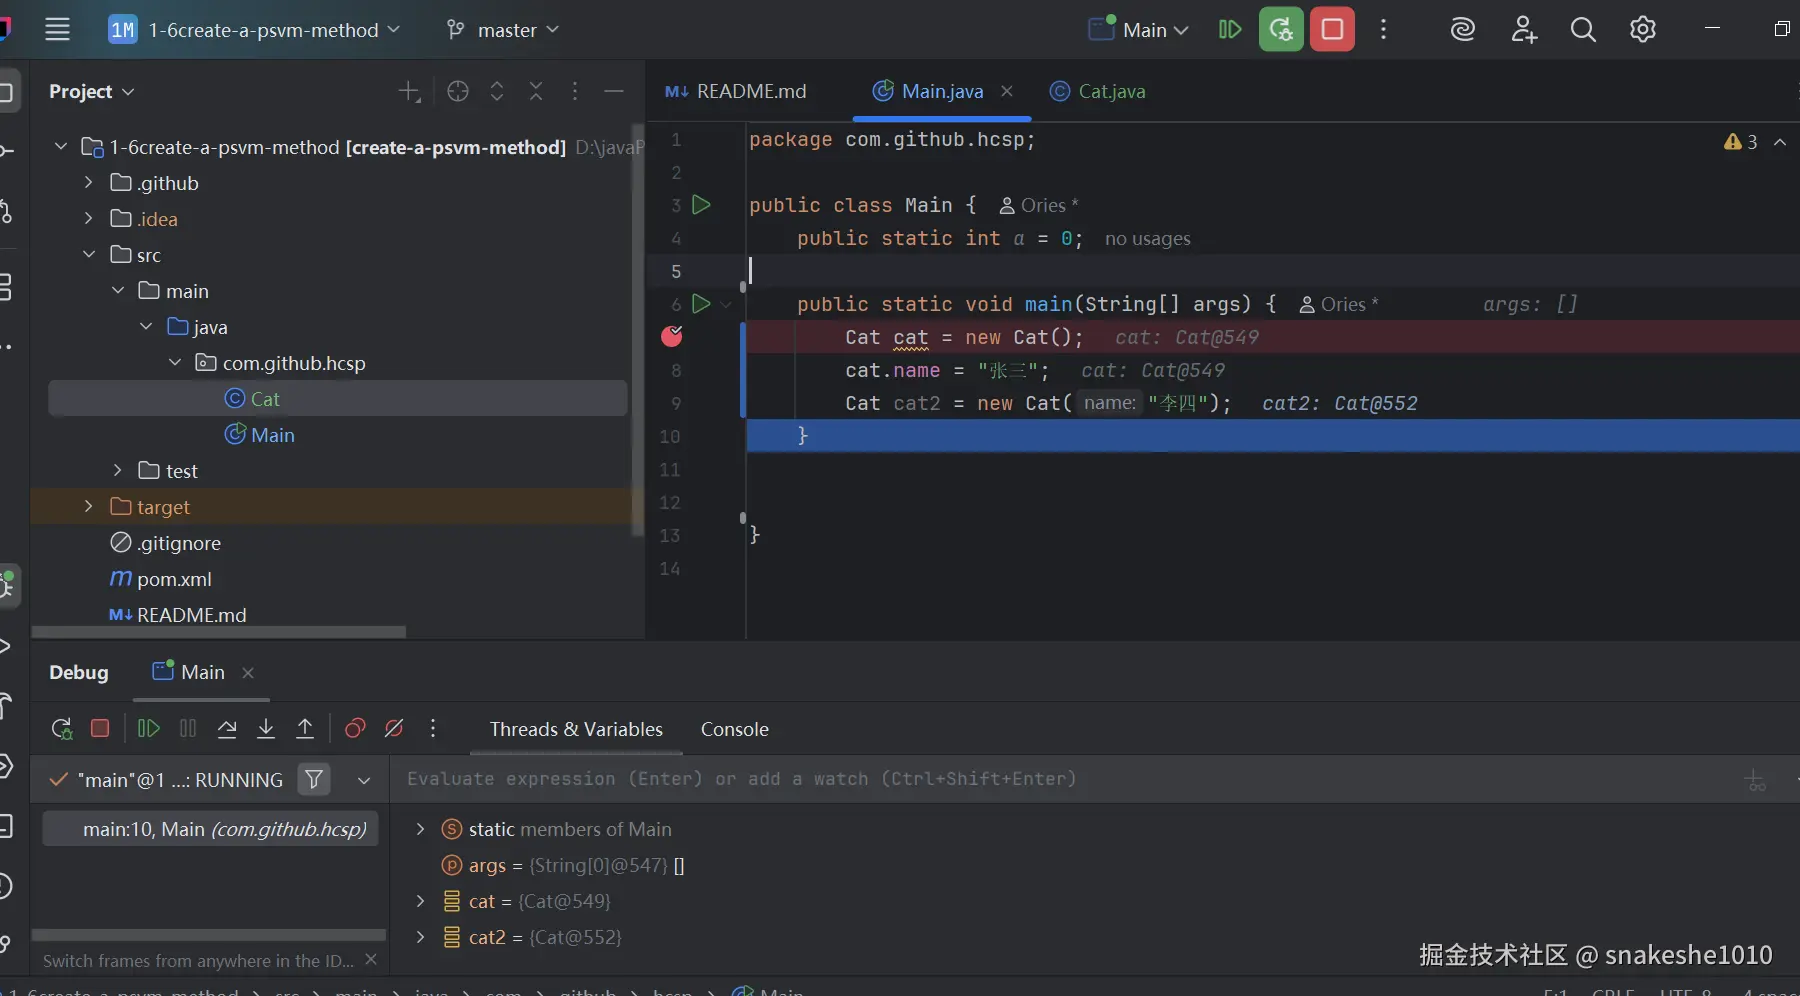Click the Ories author hint on class Main
Viewport: 1800px width, 996px height.
(1039, 205)
